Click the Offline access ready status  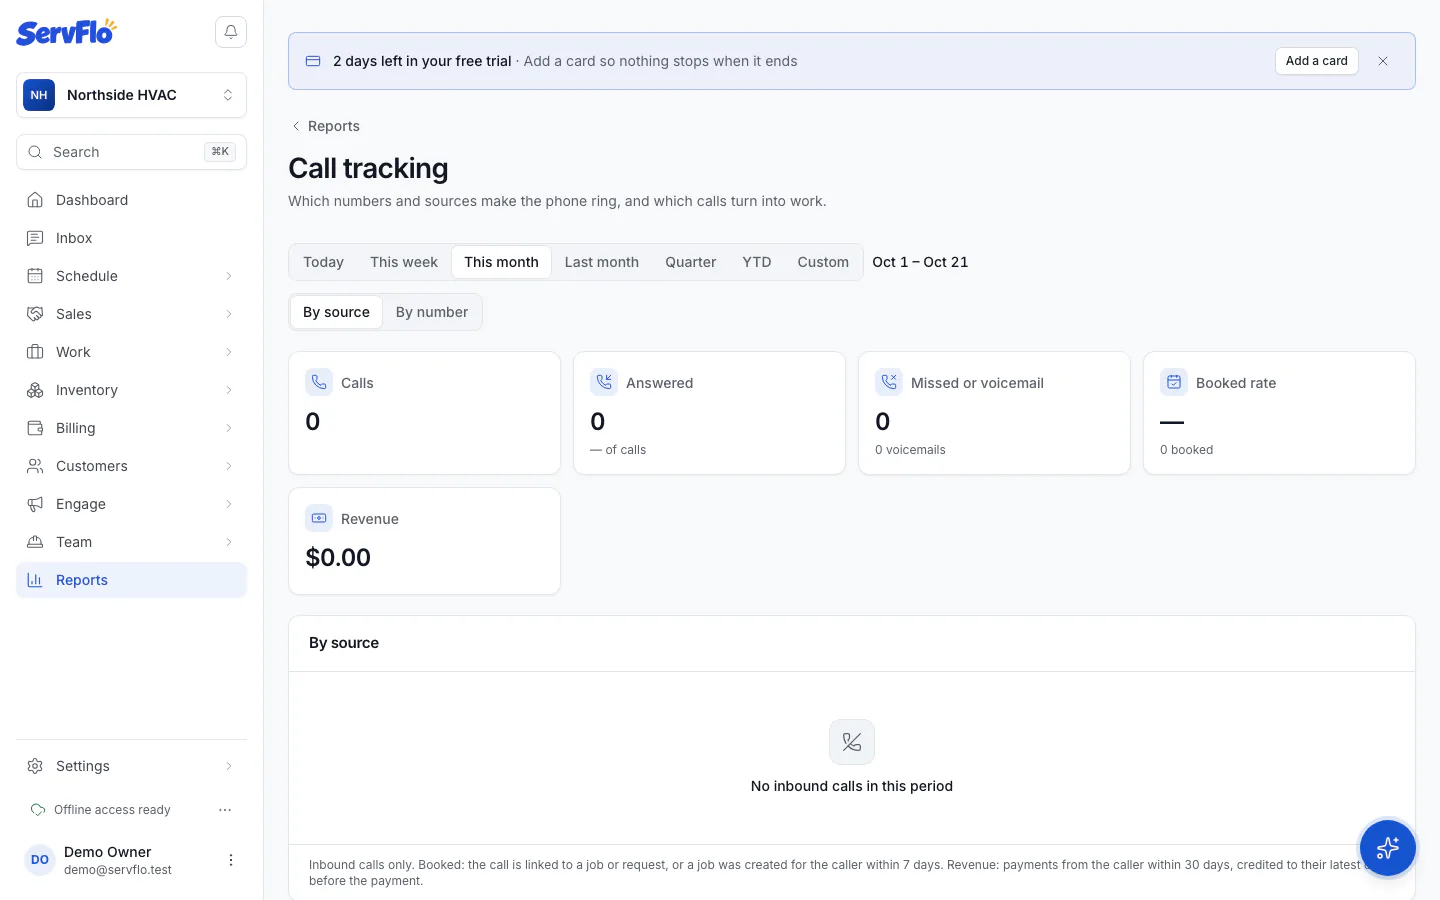[101, 810]
